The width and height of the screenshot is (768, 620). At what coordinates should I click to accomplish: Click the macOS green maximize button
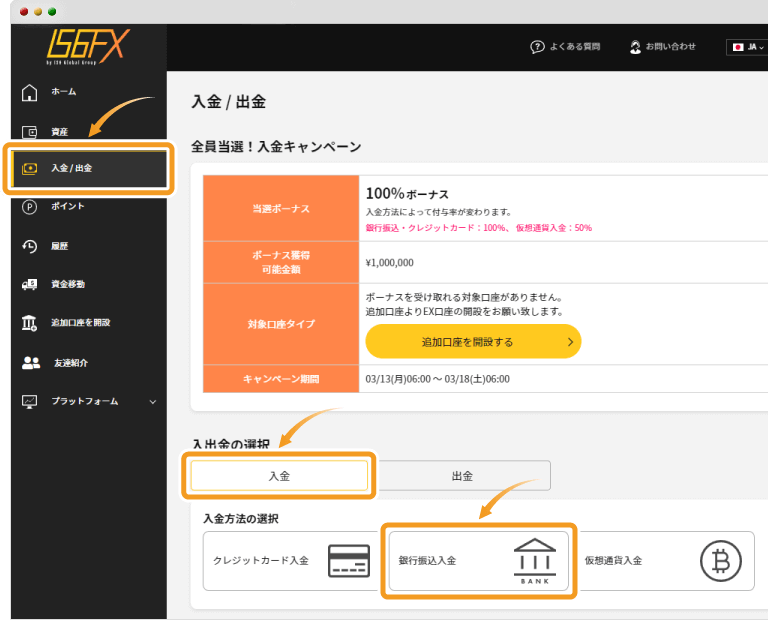(x=52, y=11)
